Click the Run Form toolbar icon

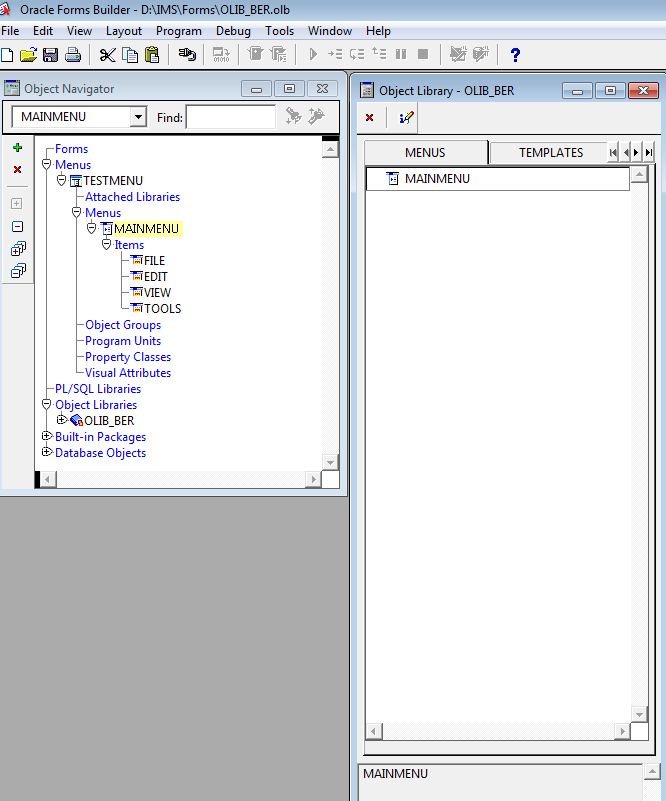tap(255, 54)
